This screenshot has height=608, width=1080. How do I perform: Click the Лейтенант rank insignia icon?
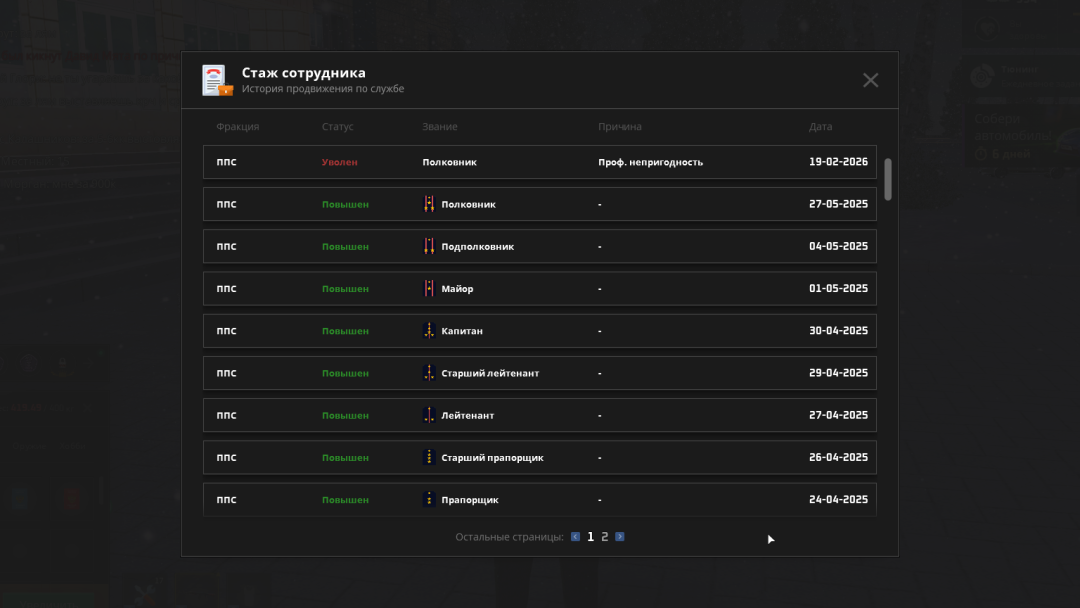tap(429, 415)
